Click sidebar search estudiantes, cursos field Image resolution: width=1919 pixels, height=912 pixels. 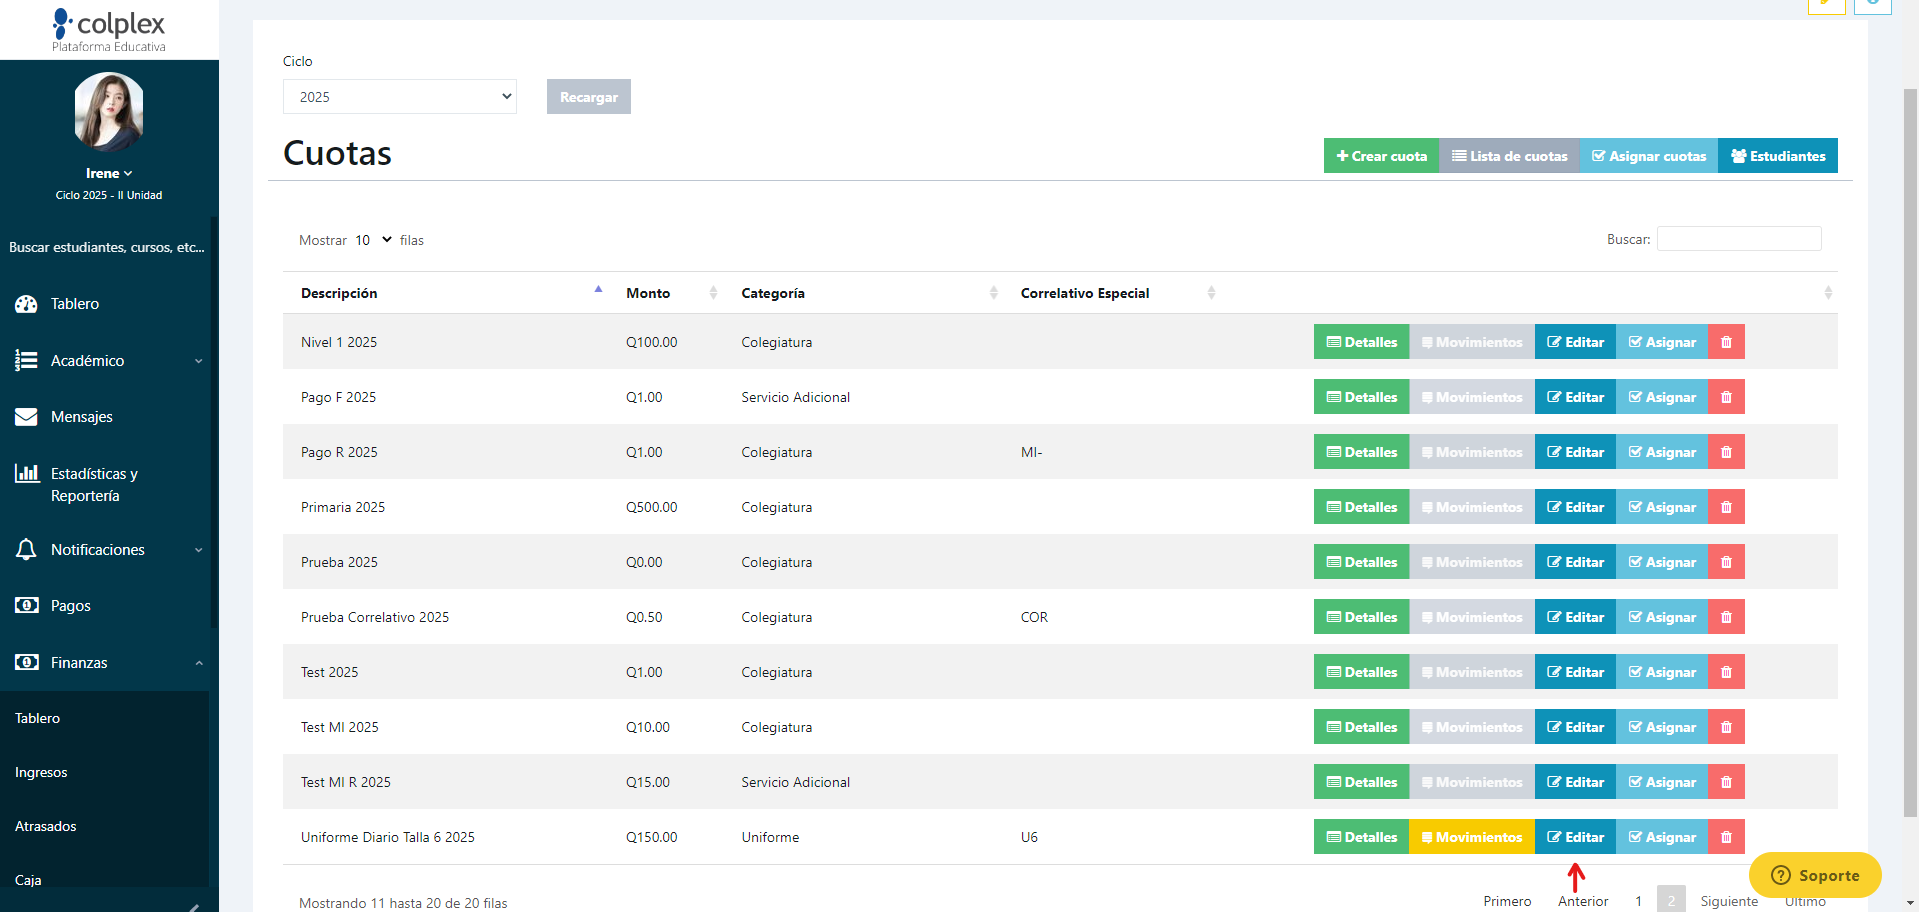[106, 247]
